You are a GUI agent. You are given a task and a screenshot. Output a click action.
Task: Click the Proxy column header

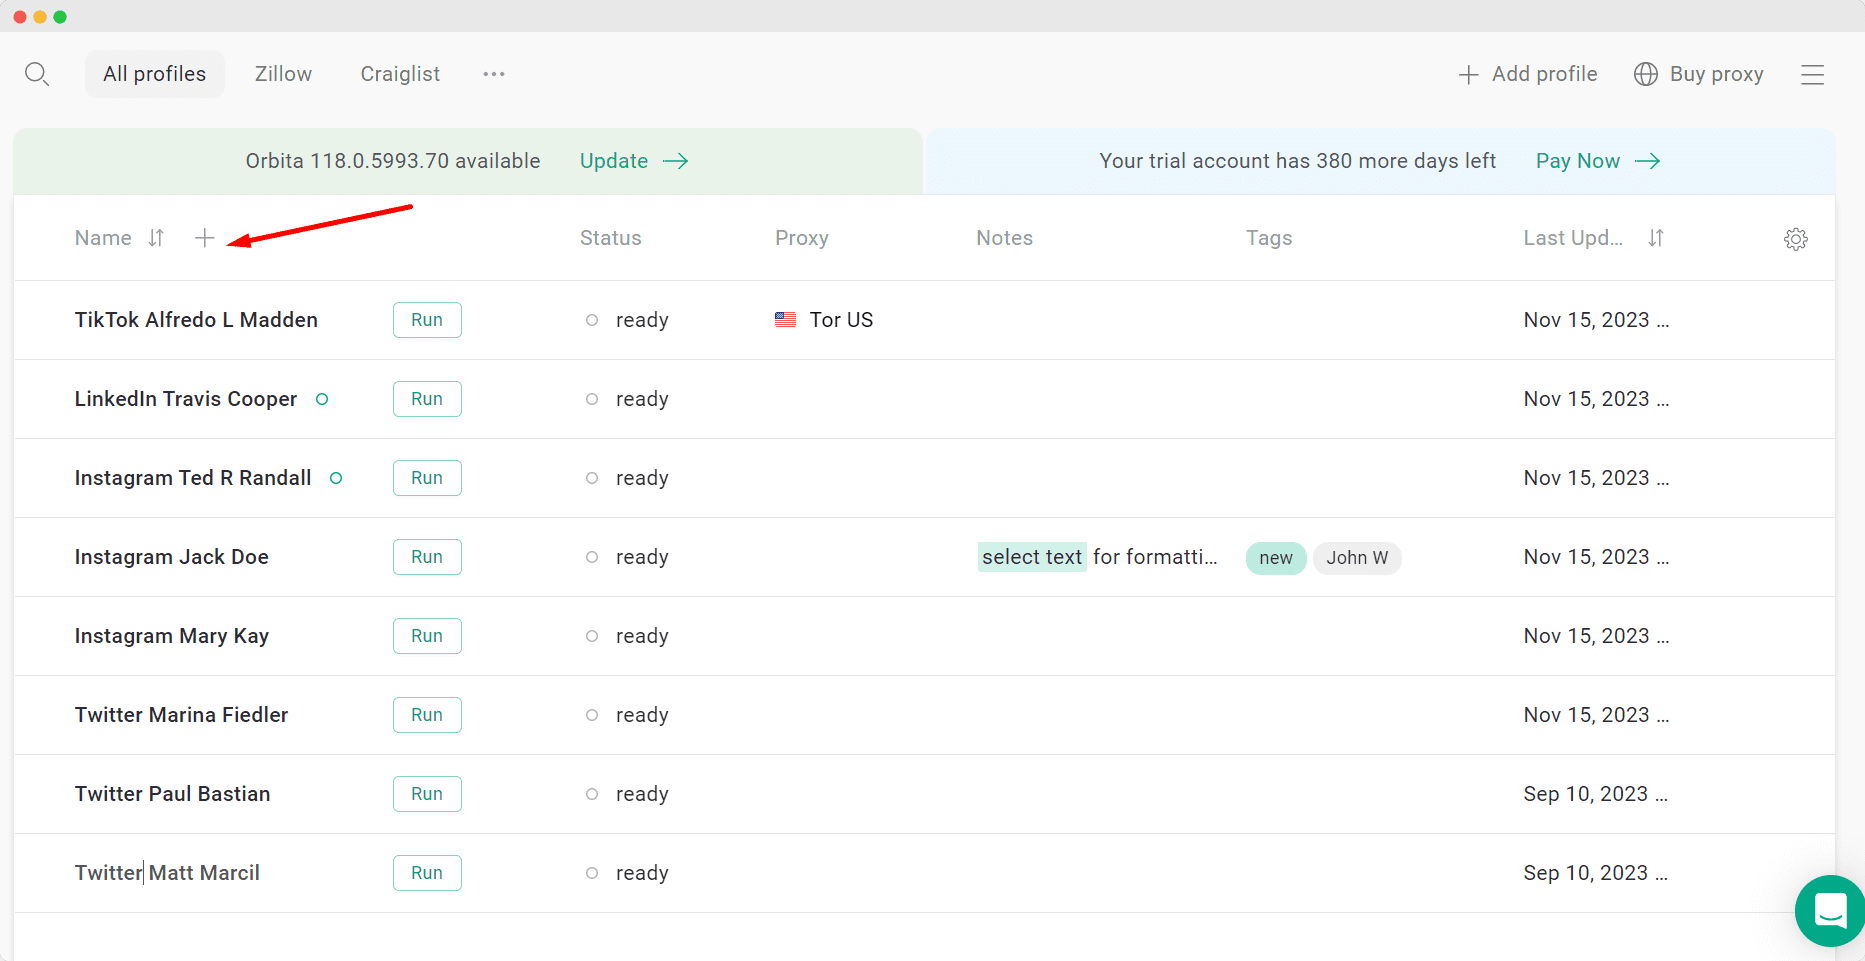[802, 238]
